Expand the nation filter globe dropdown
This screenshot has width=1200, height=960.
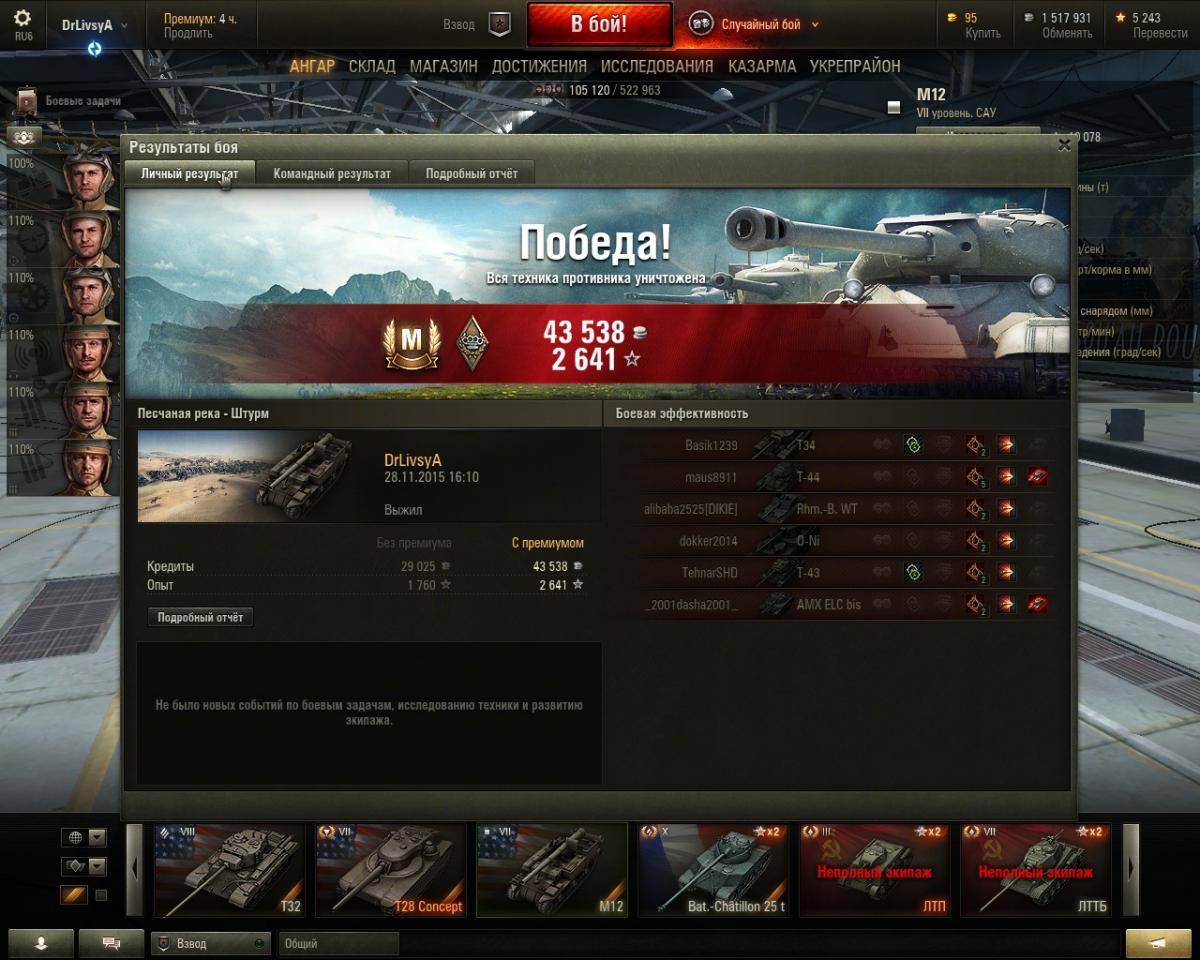click(x=83, y=837)
